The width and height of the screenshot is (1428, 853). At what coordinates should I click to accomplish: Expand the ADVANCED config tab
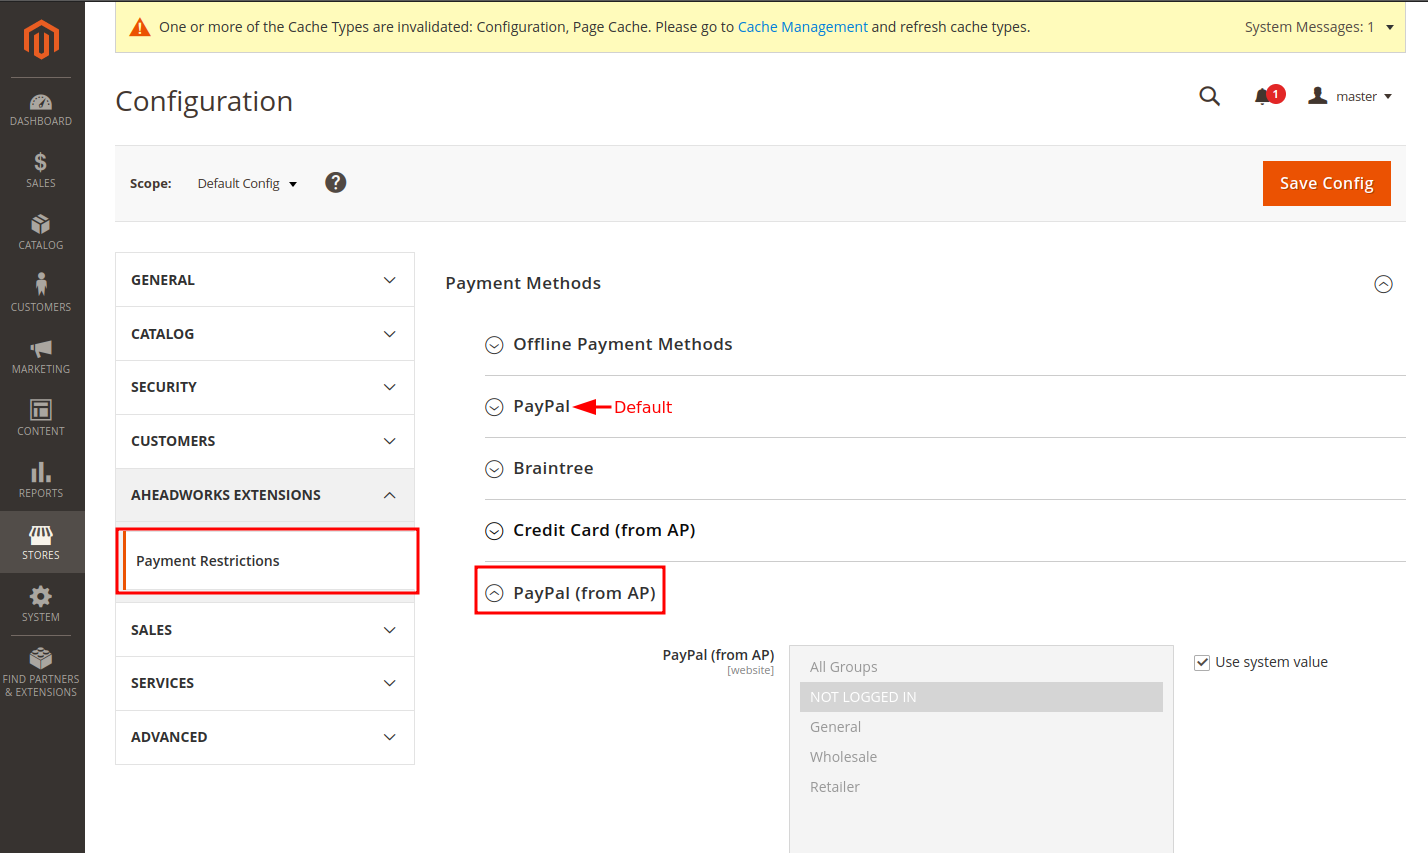pyautogui.click(x=265, y=737)
